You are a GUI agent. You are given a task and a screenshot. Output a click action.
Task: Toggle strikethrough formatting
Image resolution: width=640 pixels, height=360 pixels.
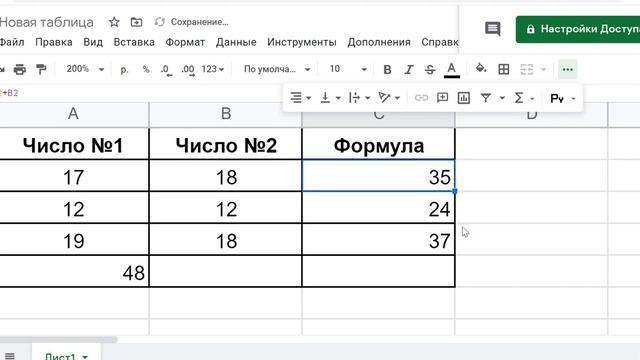(430, 70)
